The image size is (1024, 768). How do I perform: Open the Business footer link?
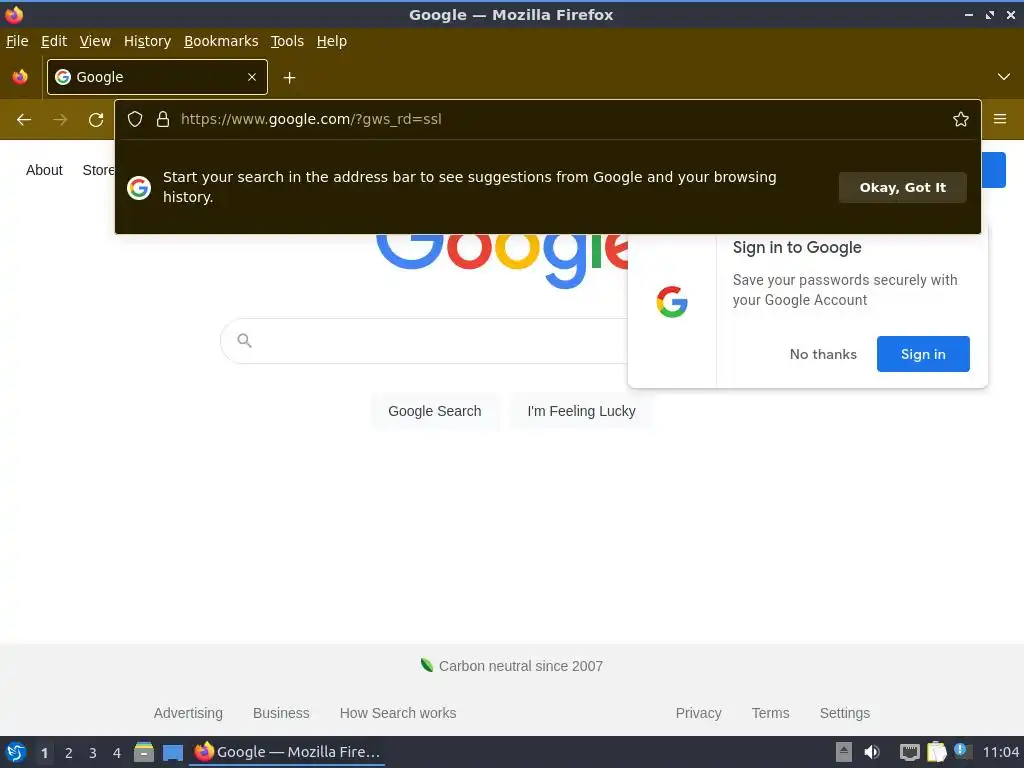(281, 713)
